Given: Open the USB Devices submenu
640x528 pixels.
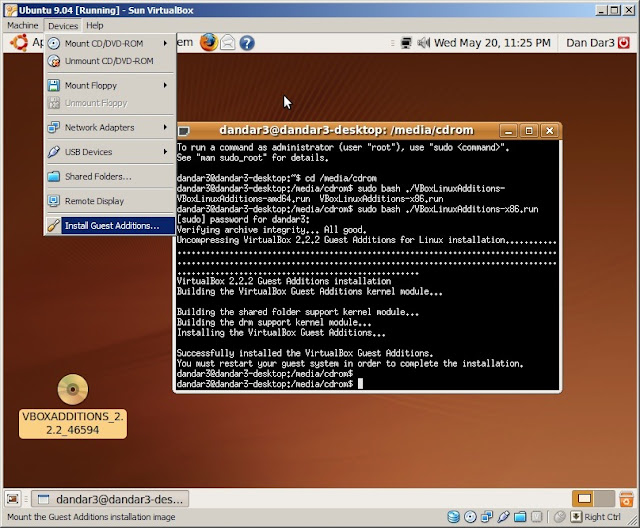Looking at the screenshot, I should pos(109,152).
